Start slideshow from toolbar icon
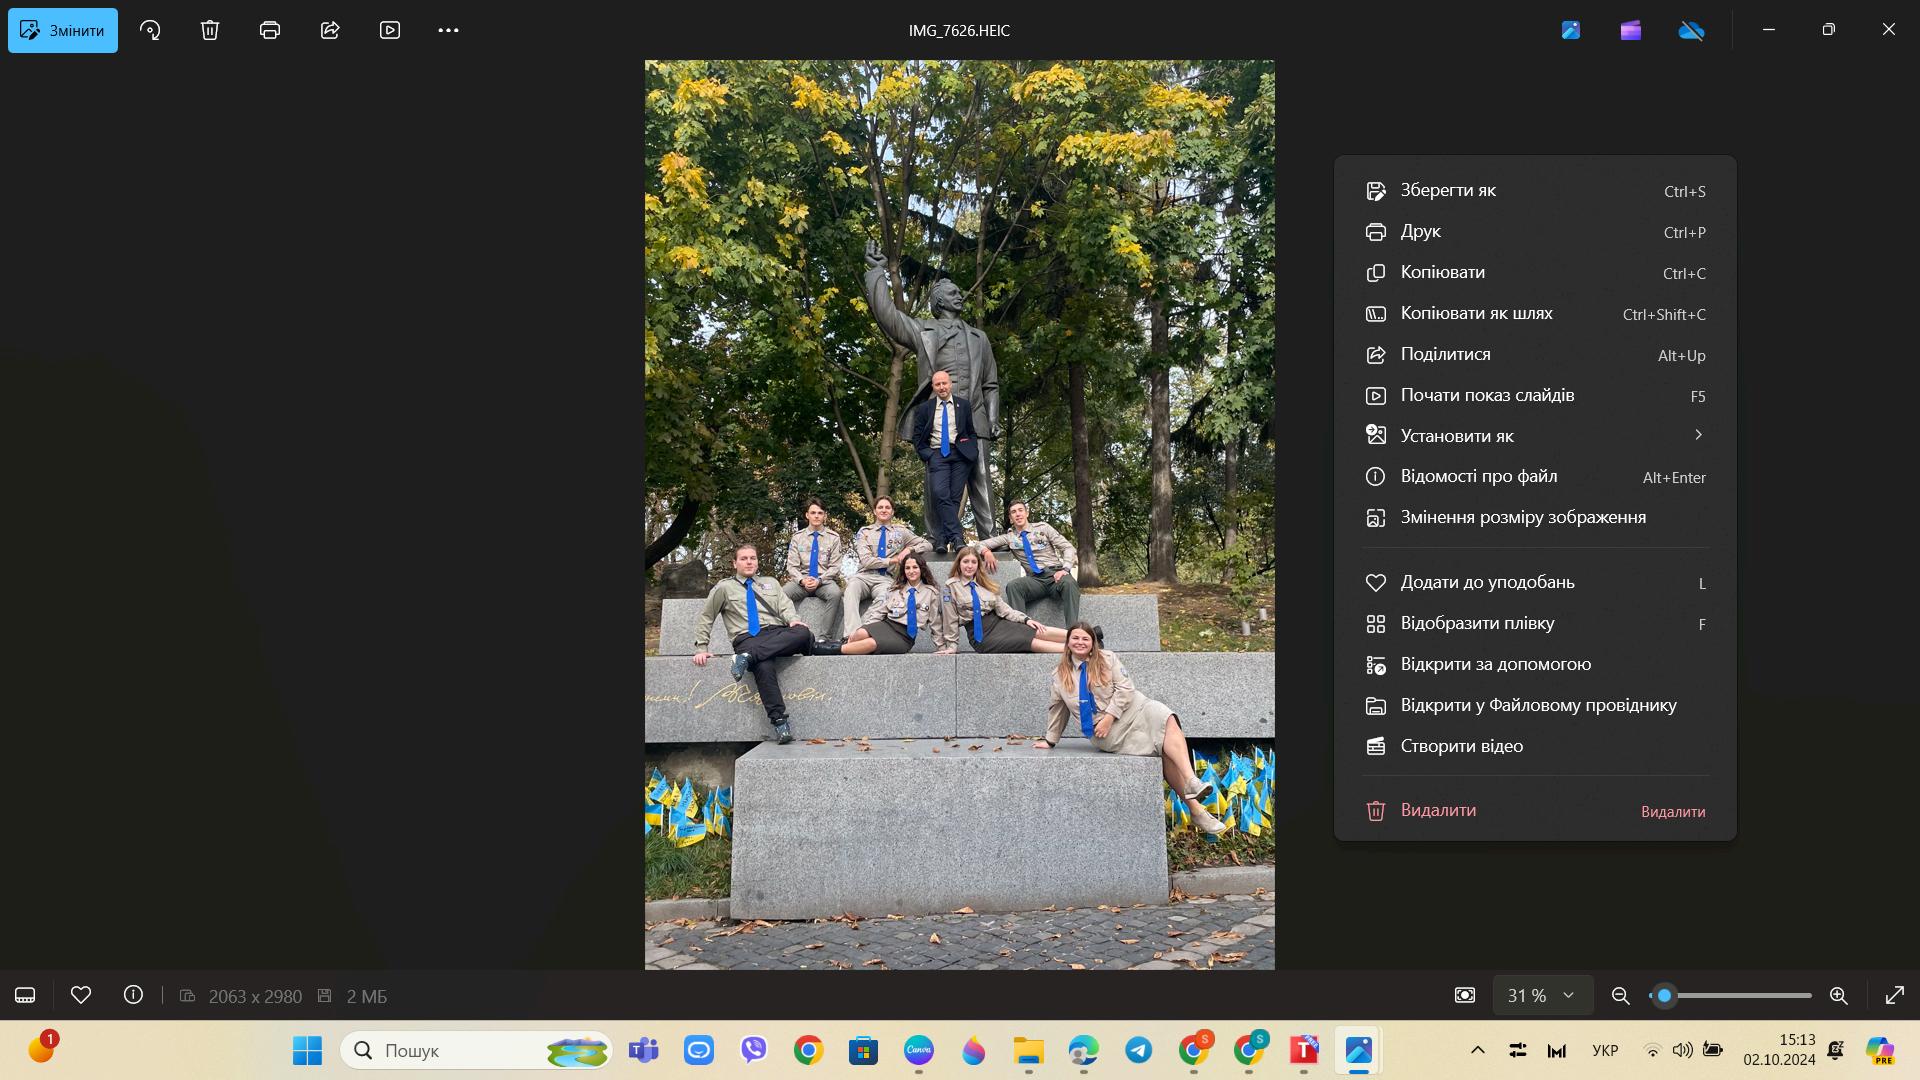Viewport: 1920px width, 1080px height. click(x=390, y=30)
